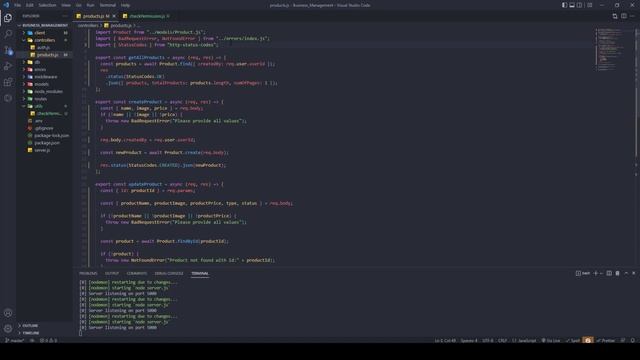The width and height of the screenshot is (640, 360).
Task: Open the File menu
Action: [x=17, y=5]
